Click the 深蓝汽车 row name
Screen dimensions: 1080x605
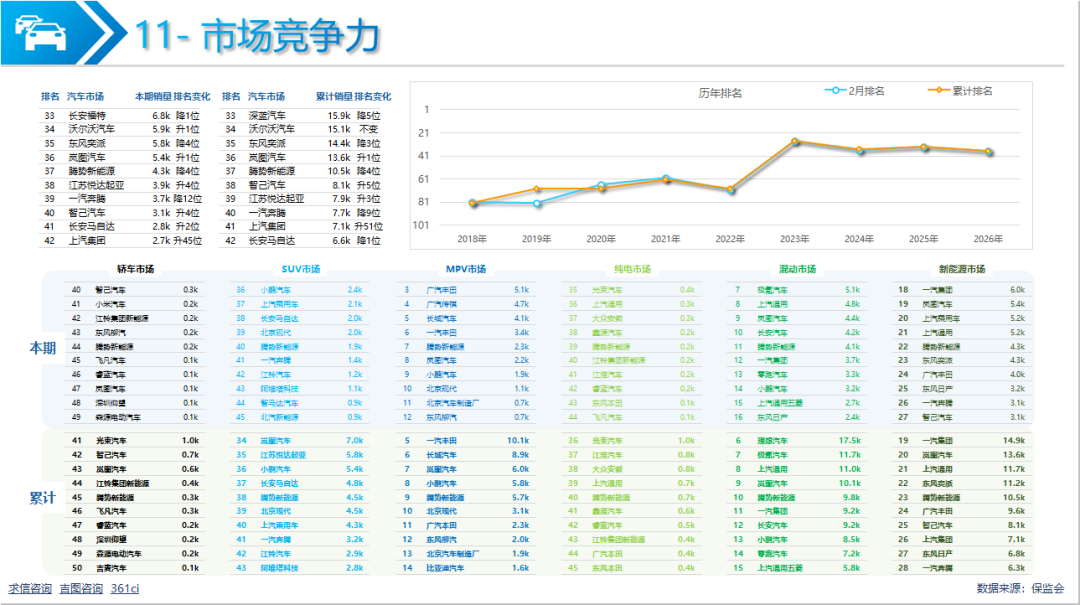[x=267, y=116]
